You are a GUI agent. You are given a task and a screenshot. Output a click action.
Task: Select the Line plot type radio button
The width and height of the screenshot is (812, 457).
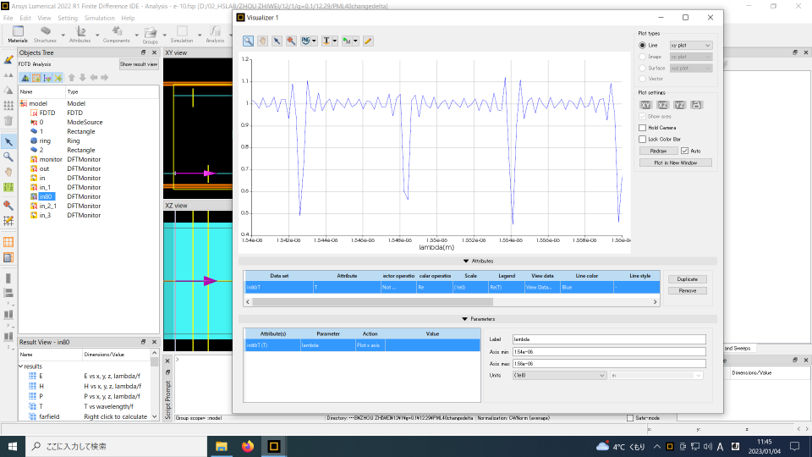(x=643, y=45)
